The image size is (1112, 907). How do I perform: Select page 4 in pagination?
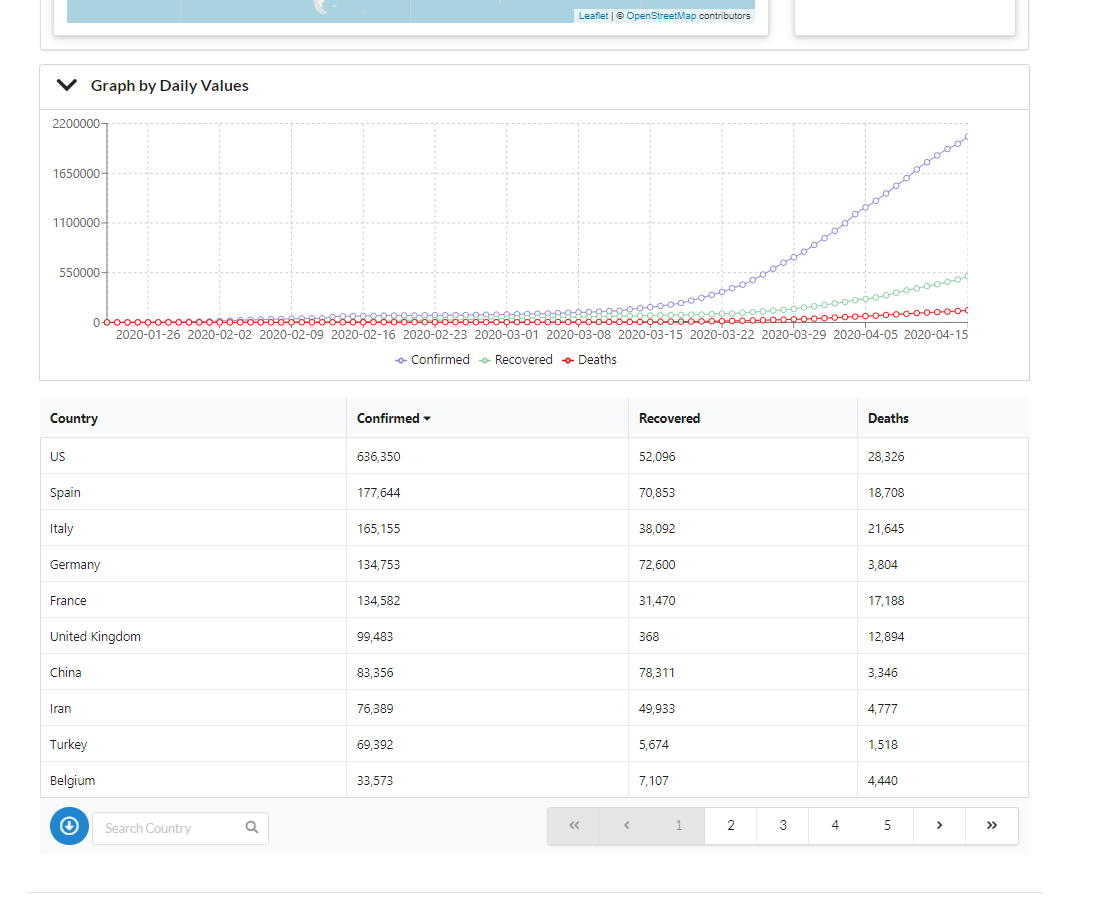835,825
